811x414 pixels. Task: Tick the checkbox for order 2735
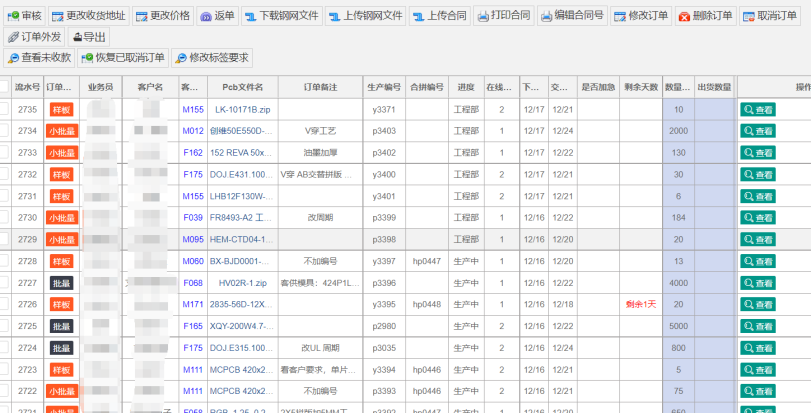click(x=5, y=110)
